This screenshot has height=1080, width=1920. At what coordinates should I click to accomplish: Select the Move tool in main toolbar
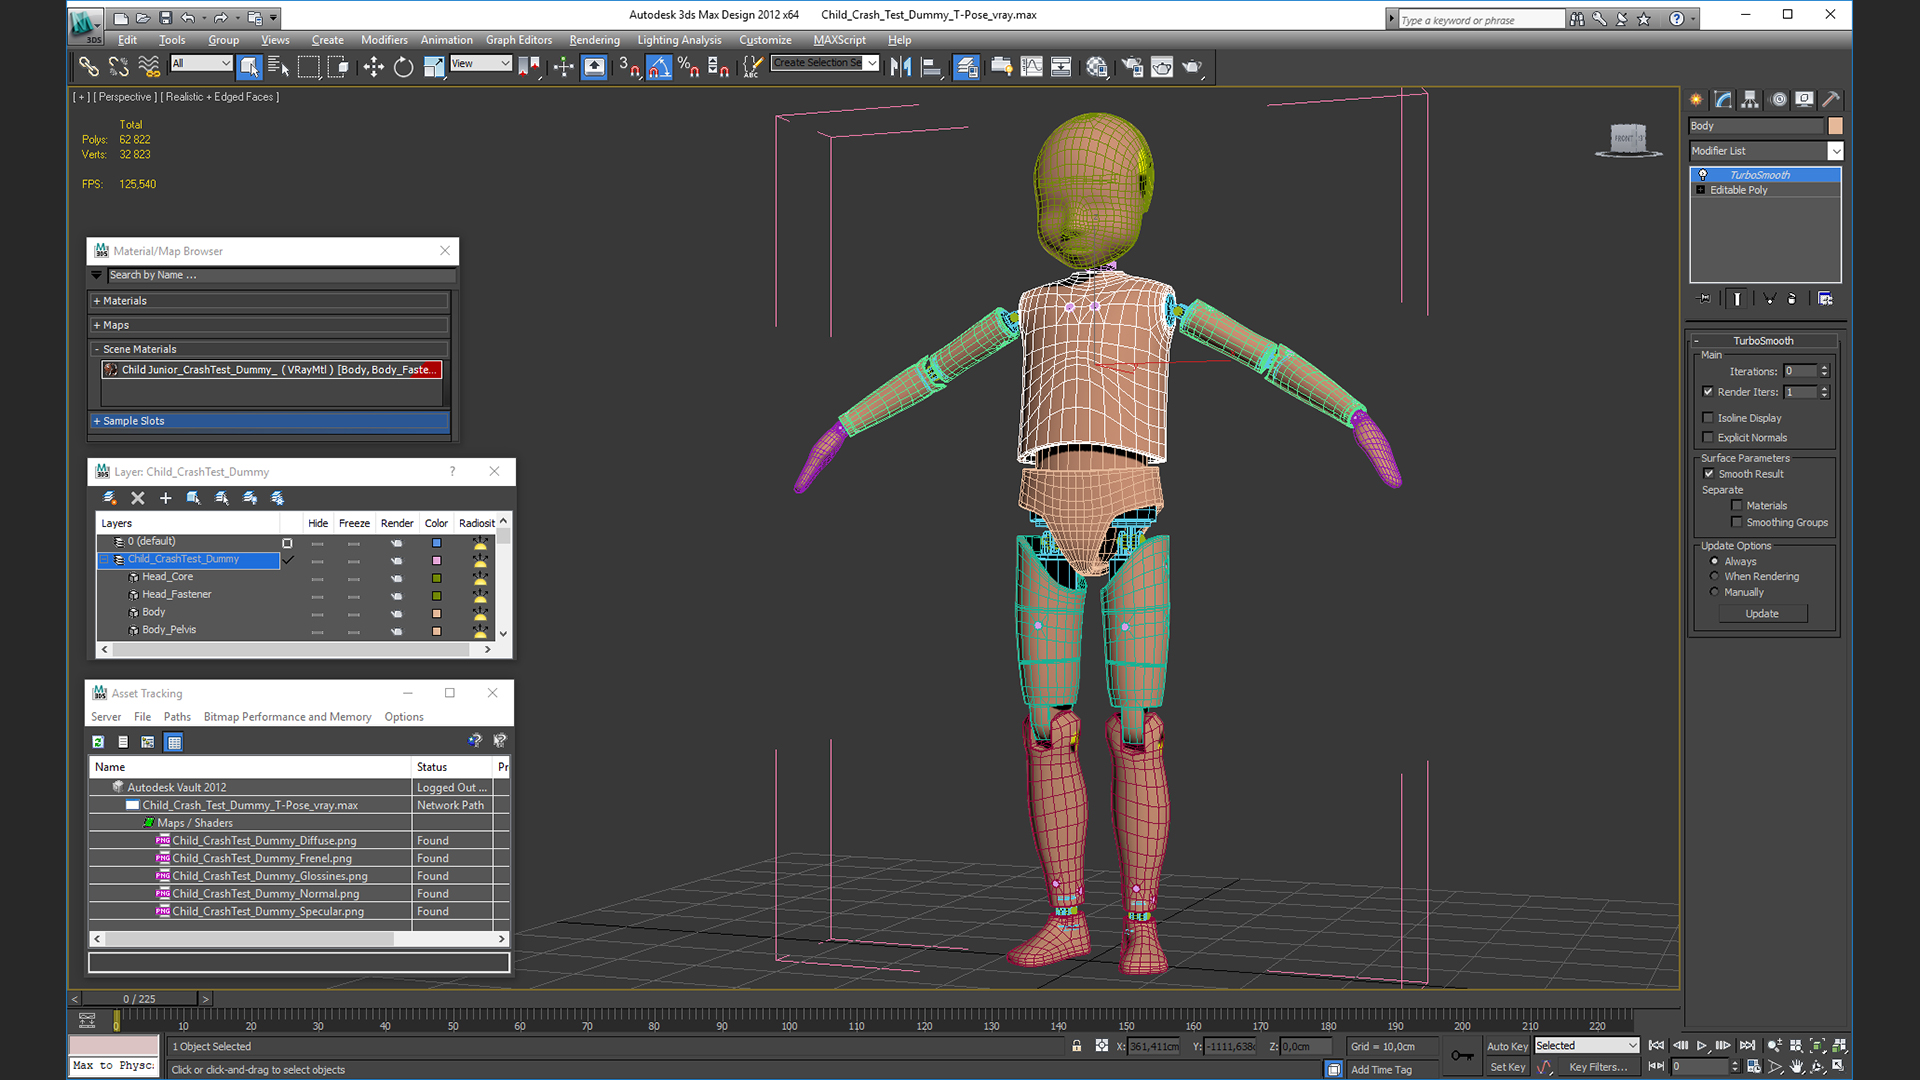coord(373,67)
